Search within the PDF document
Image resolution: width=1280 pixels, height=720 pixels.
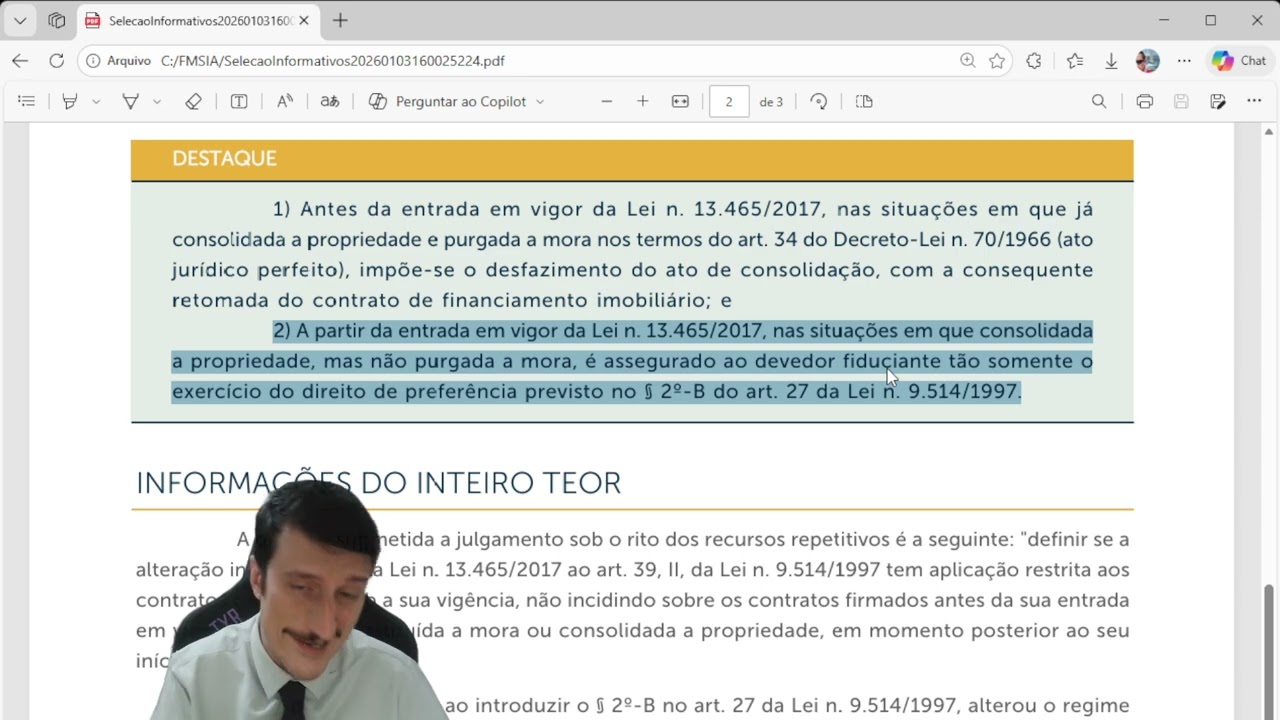[1099, 101]
